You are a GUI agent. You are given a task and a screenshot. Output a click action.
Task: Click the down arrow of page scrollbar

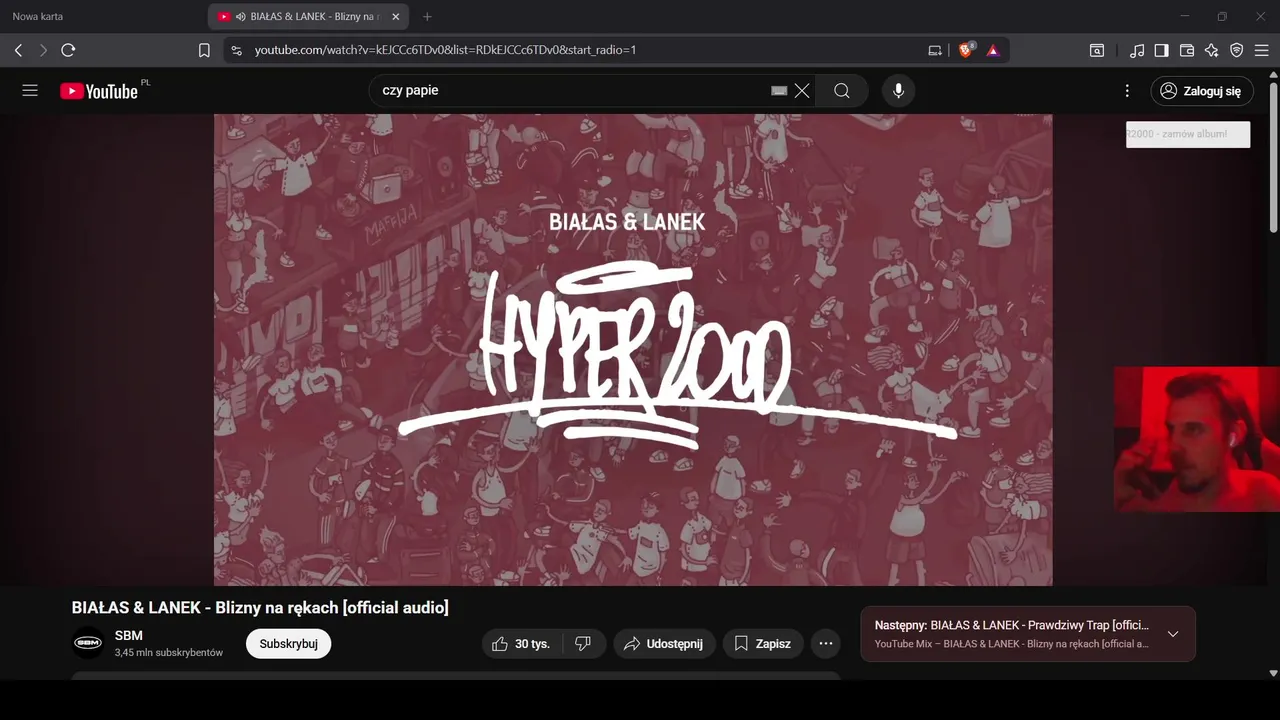(x=1273, y=674)
